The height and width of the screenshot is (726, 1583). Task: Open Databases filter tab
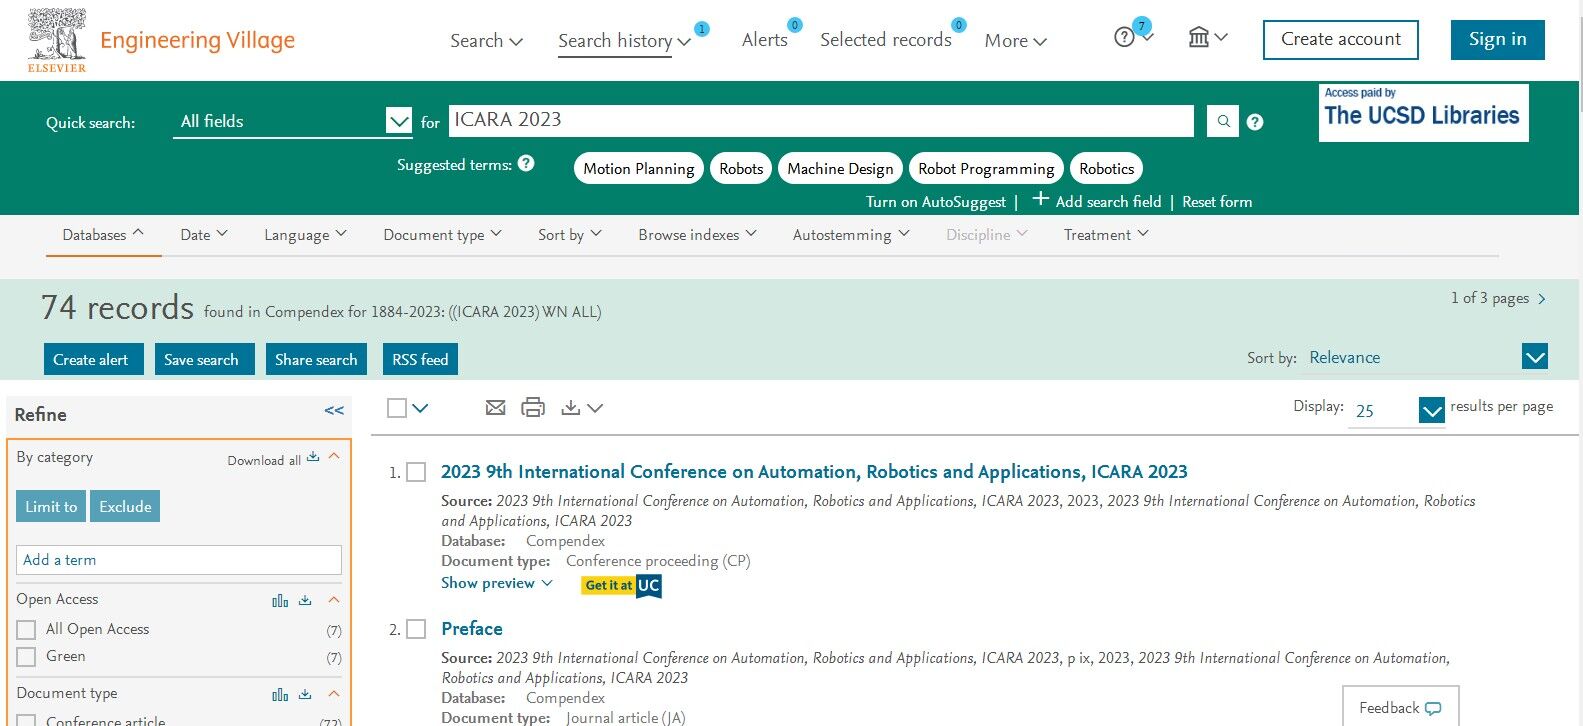pyautogui.click(x=103, y=235)
